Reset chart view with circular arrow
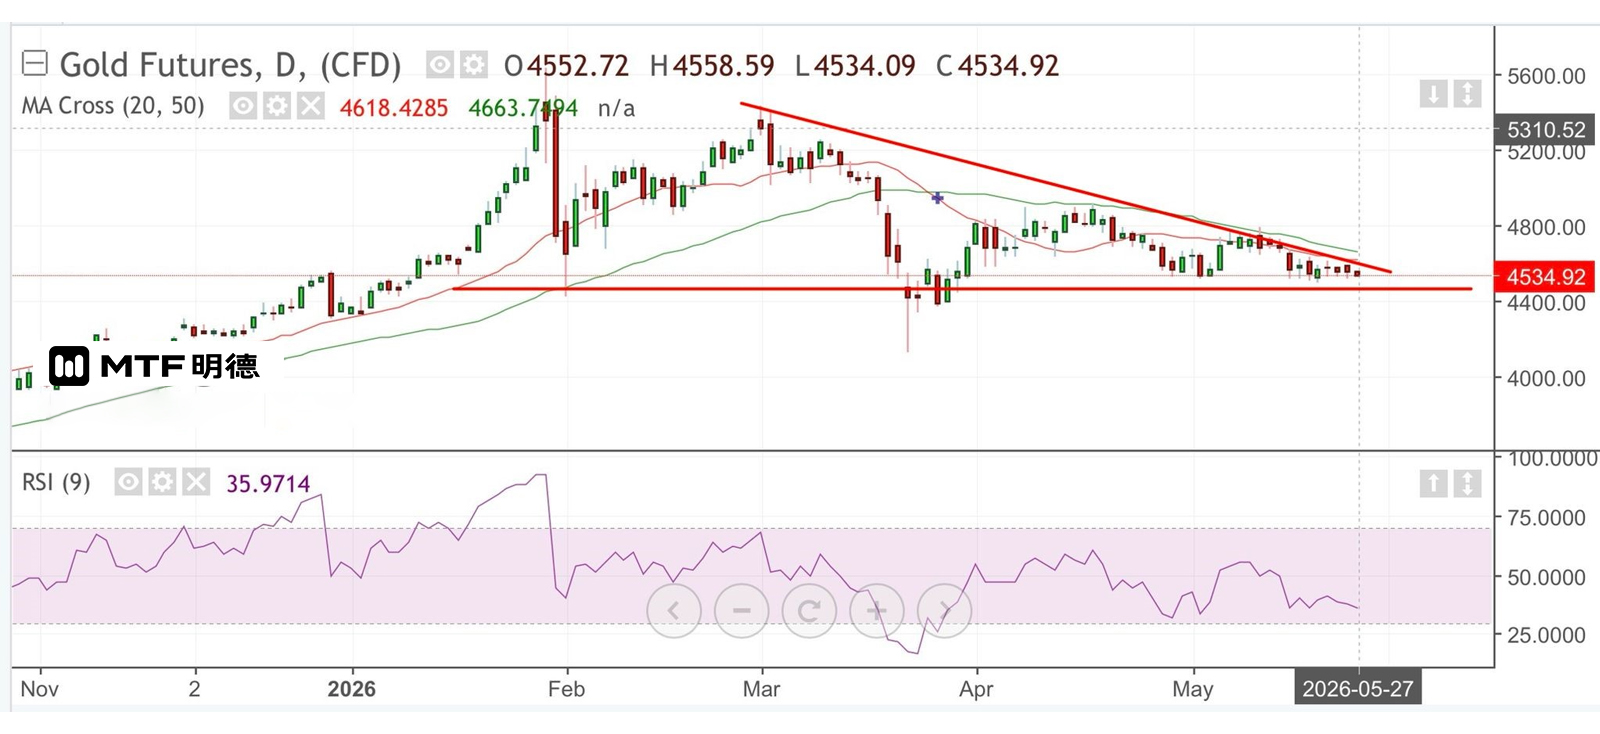The image size is (1600, 734). point(809,610)
